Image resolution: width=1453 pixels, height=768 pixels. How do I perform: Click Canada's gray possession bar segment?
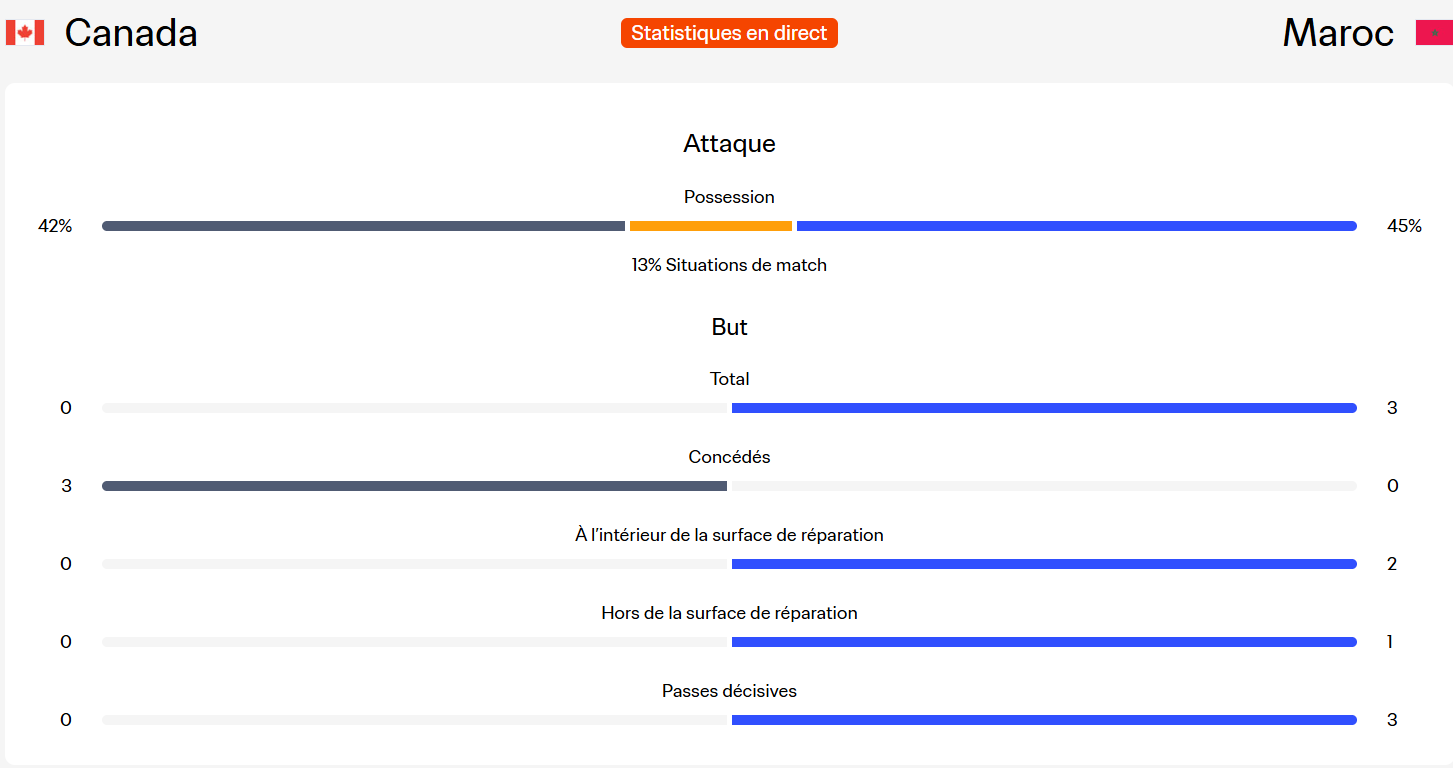(363, 226)
